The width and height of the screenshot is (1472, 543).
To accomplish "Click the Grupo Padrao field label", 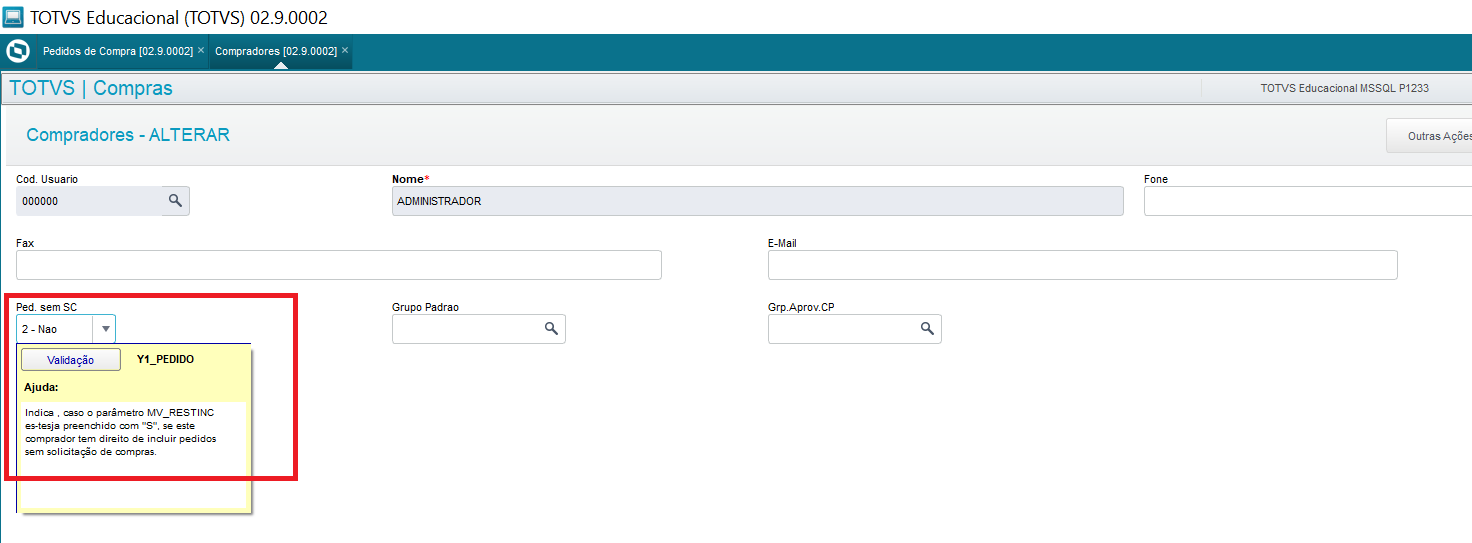I will (425, 307).
